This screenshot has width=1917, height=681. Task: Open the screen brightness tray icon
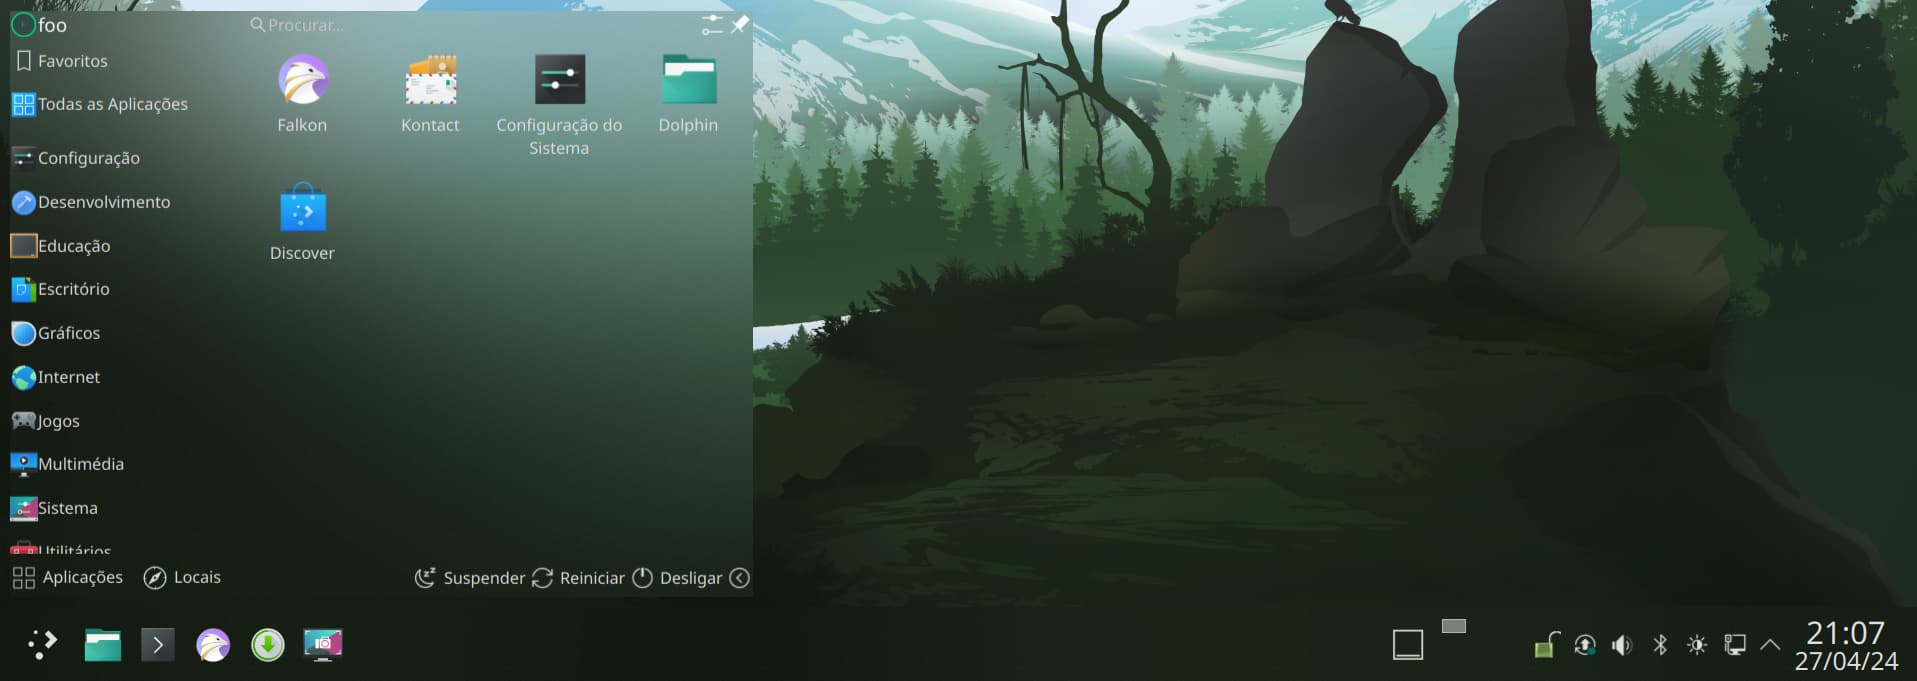[1697, 645]
